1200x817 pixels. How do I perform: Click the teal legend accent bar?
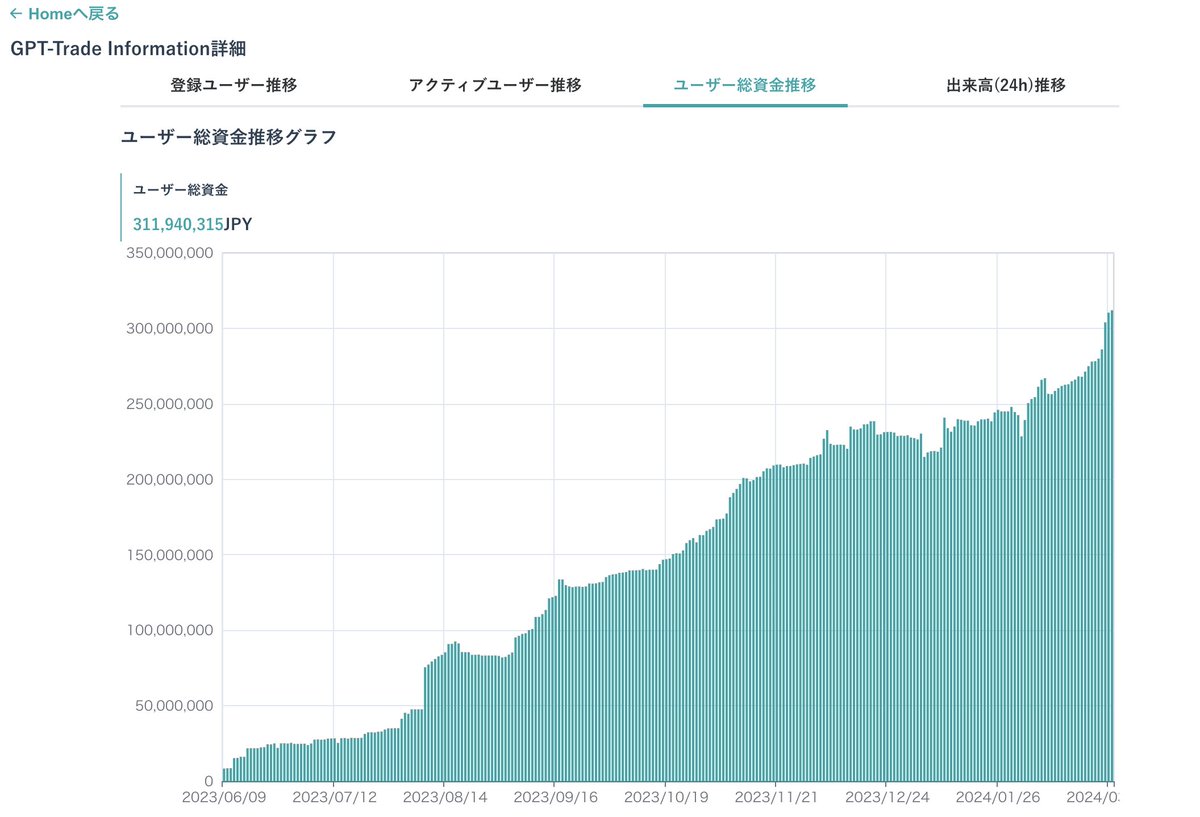tap(121, 206)
